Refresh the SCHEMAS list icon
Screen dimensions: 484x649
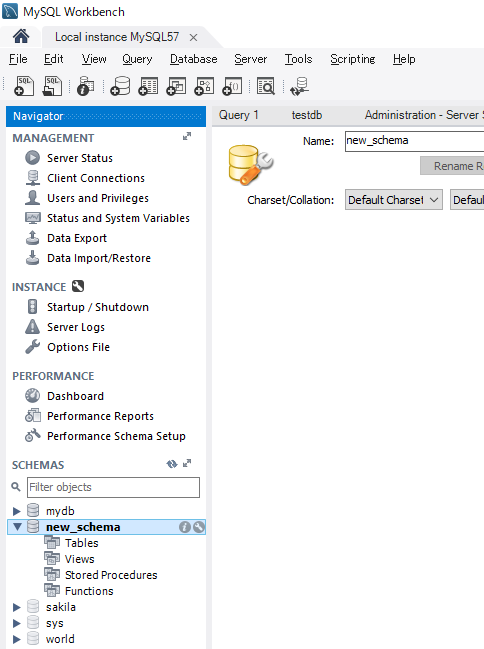(x=172, y=464)
